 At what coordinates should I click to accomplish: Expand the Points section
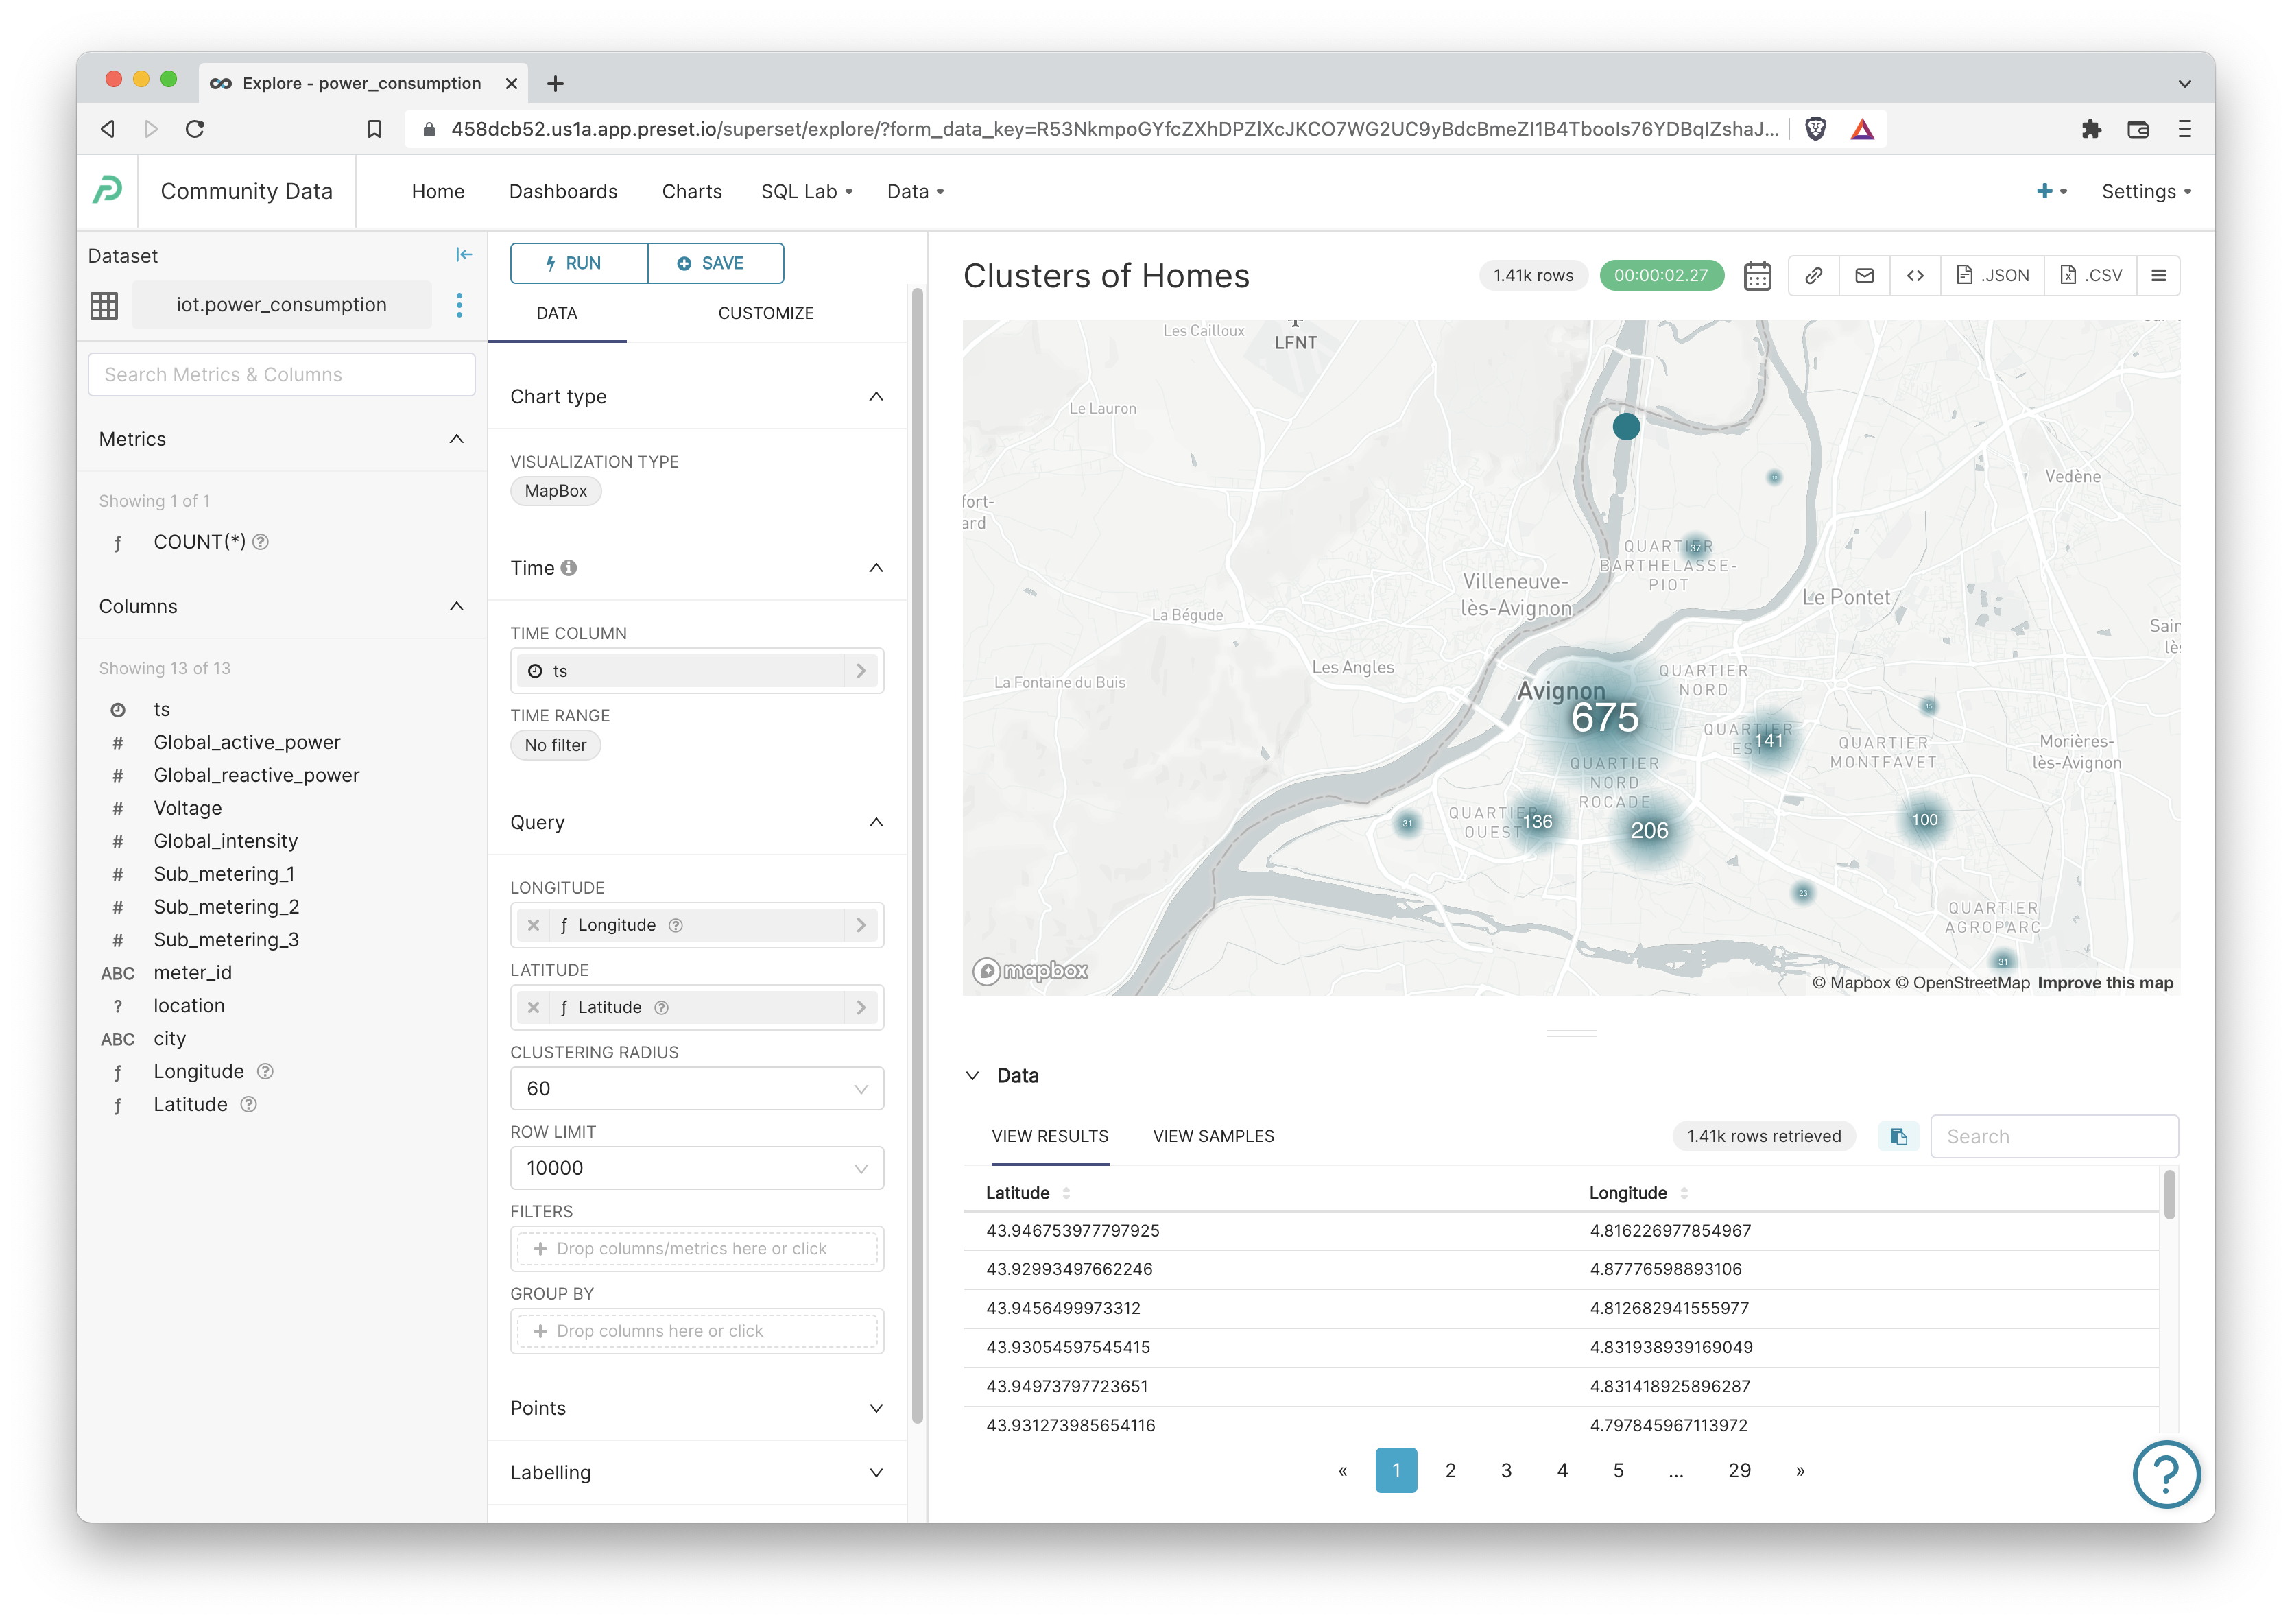click(x=877, y=1408)
